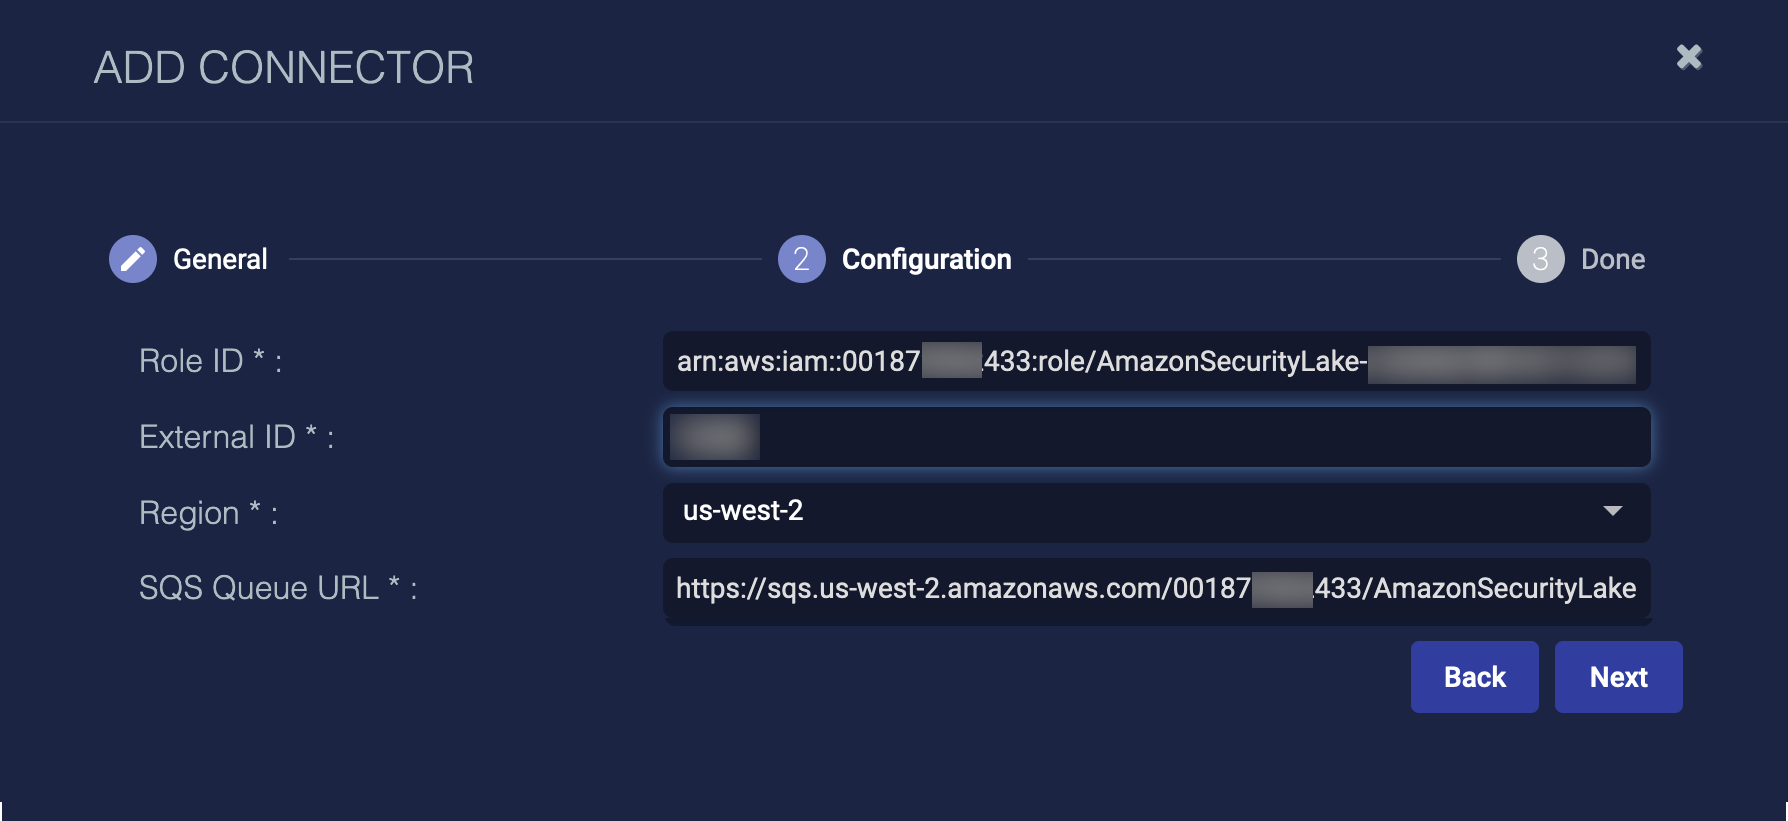Expand the Region dropdown arrow
Image resolution: width=1788 pixels, height=821 pixels.
pyautogui.click(x=1612, y=511)
